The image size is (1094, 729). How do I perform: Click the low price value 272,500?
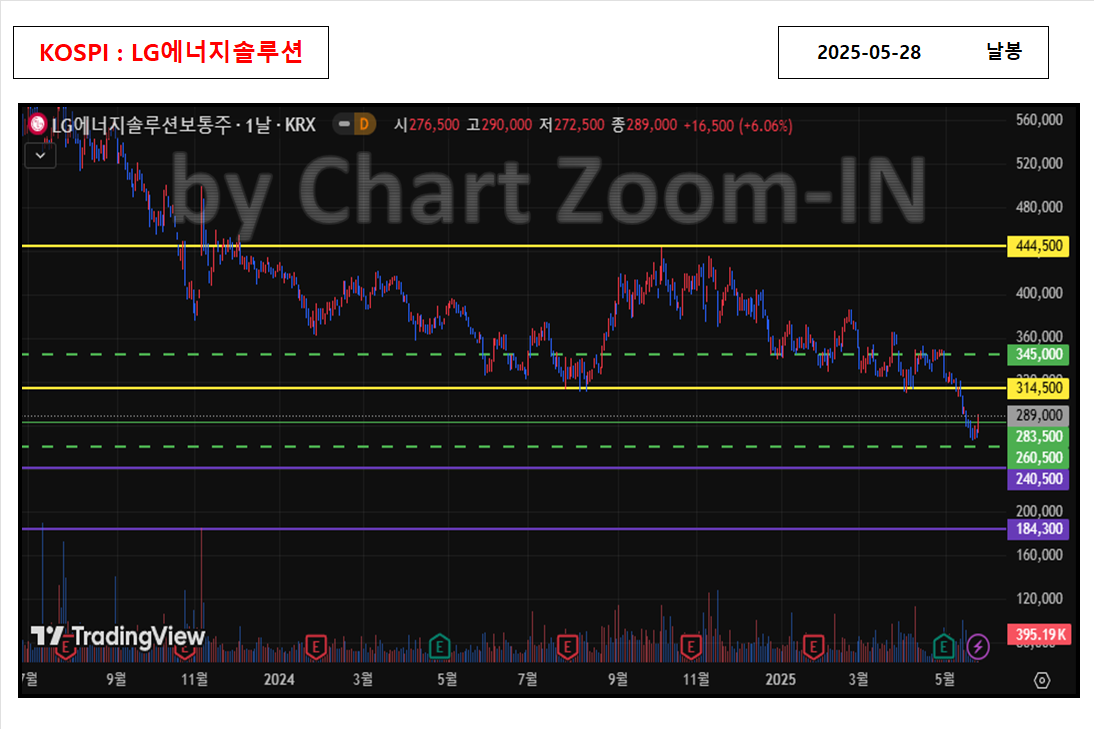(x=579, y=125)
